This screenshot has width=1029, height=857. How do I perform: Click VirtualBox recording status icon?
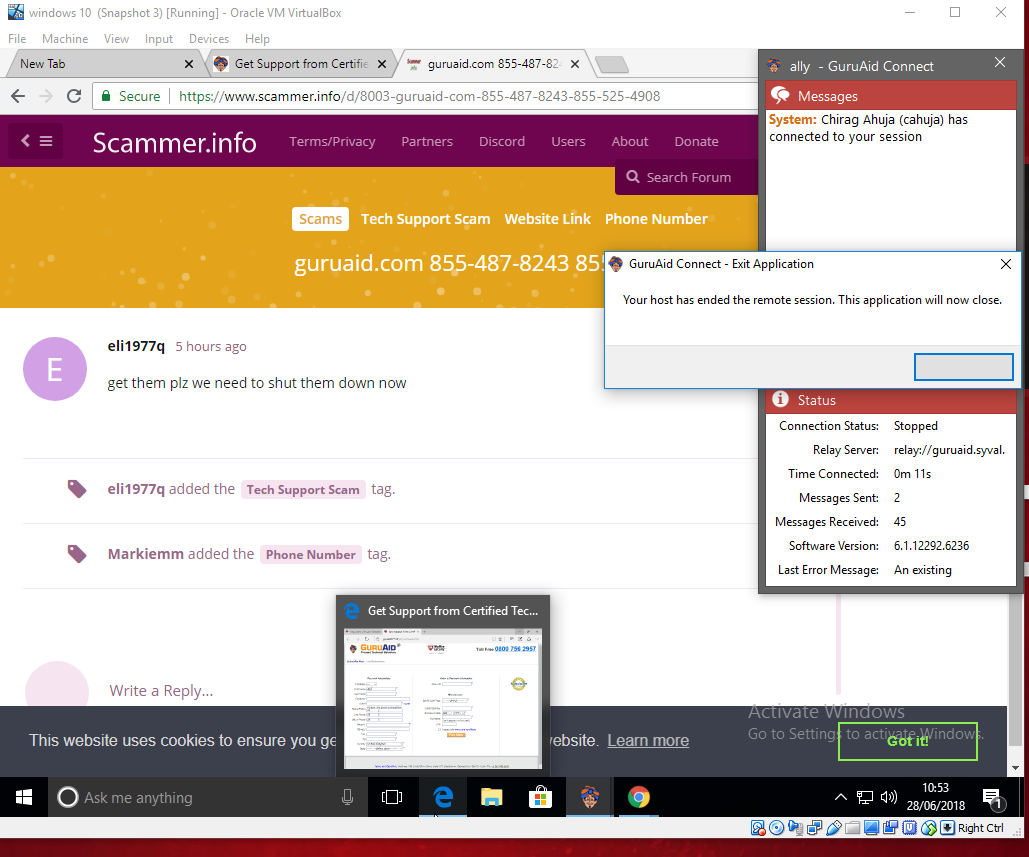click(891, 828)
